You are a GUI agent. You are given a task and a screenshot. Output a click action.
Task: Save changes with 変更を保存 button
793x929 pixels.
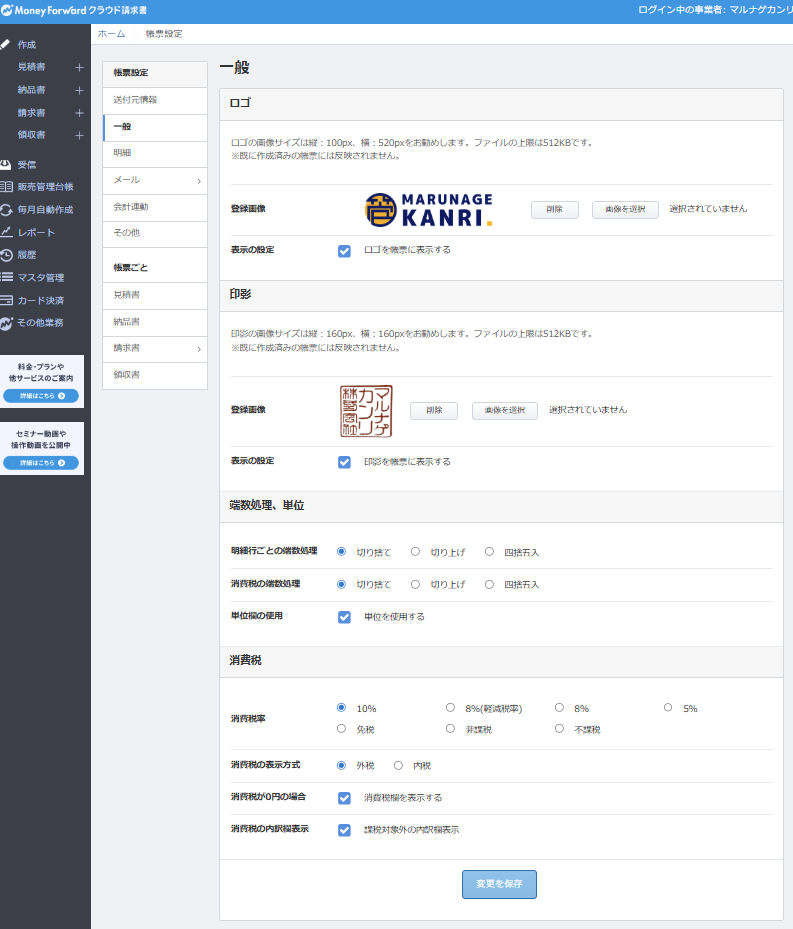[499, 884]
